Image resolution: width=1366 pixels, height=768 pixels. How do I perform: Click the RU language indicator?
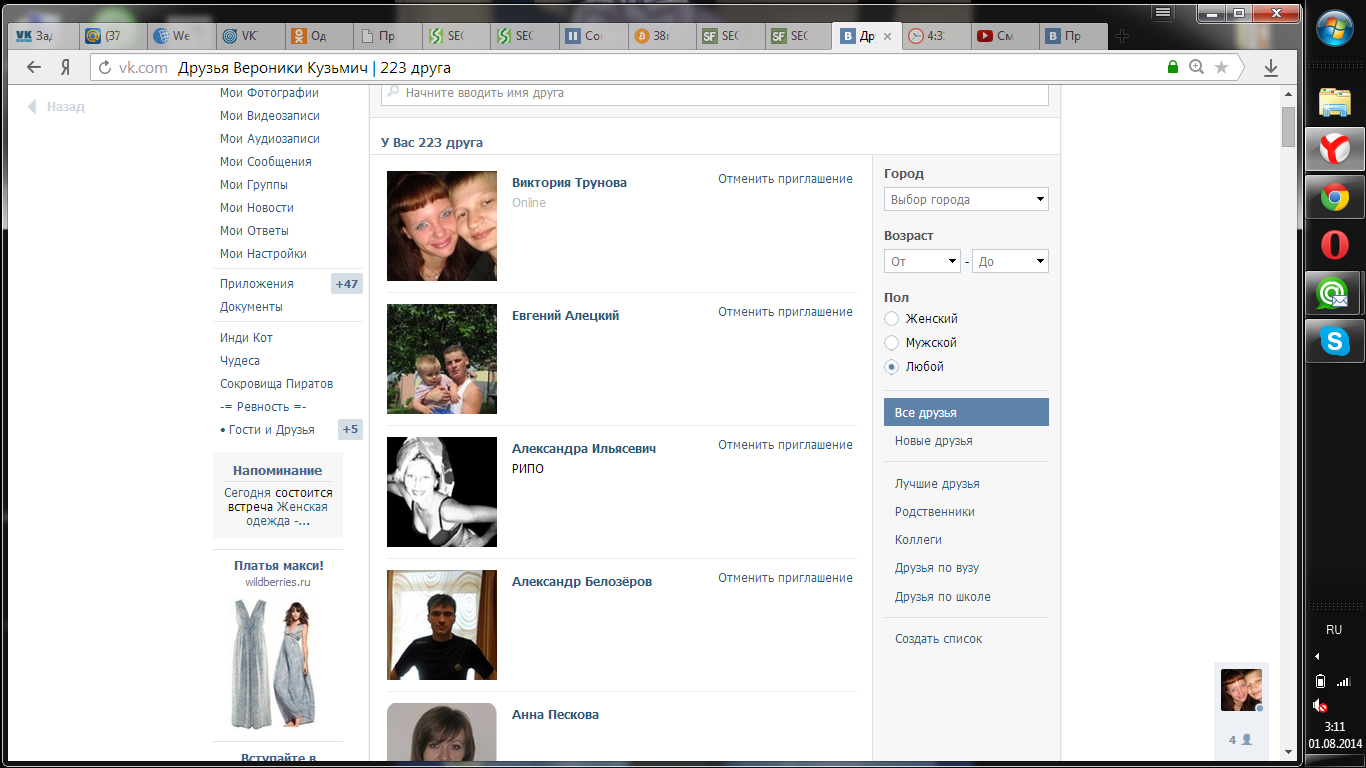tap(1334, 630)
